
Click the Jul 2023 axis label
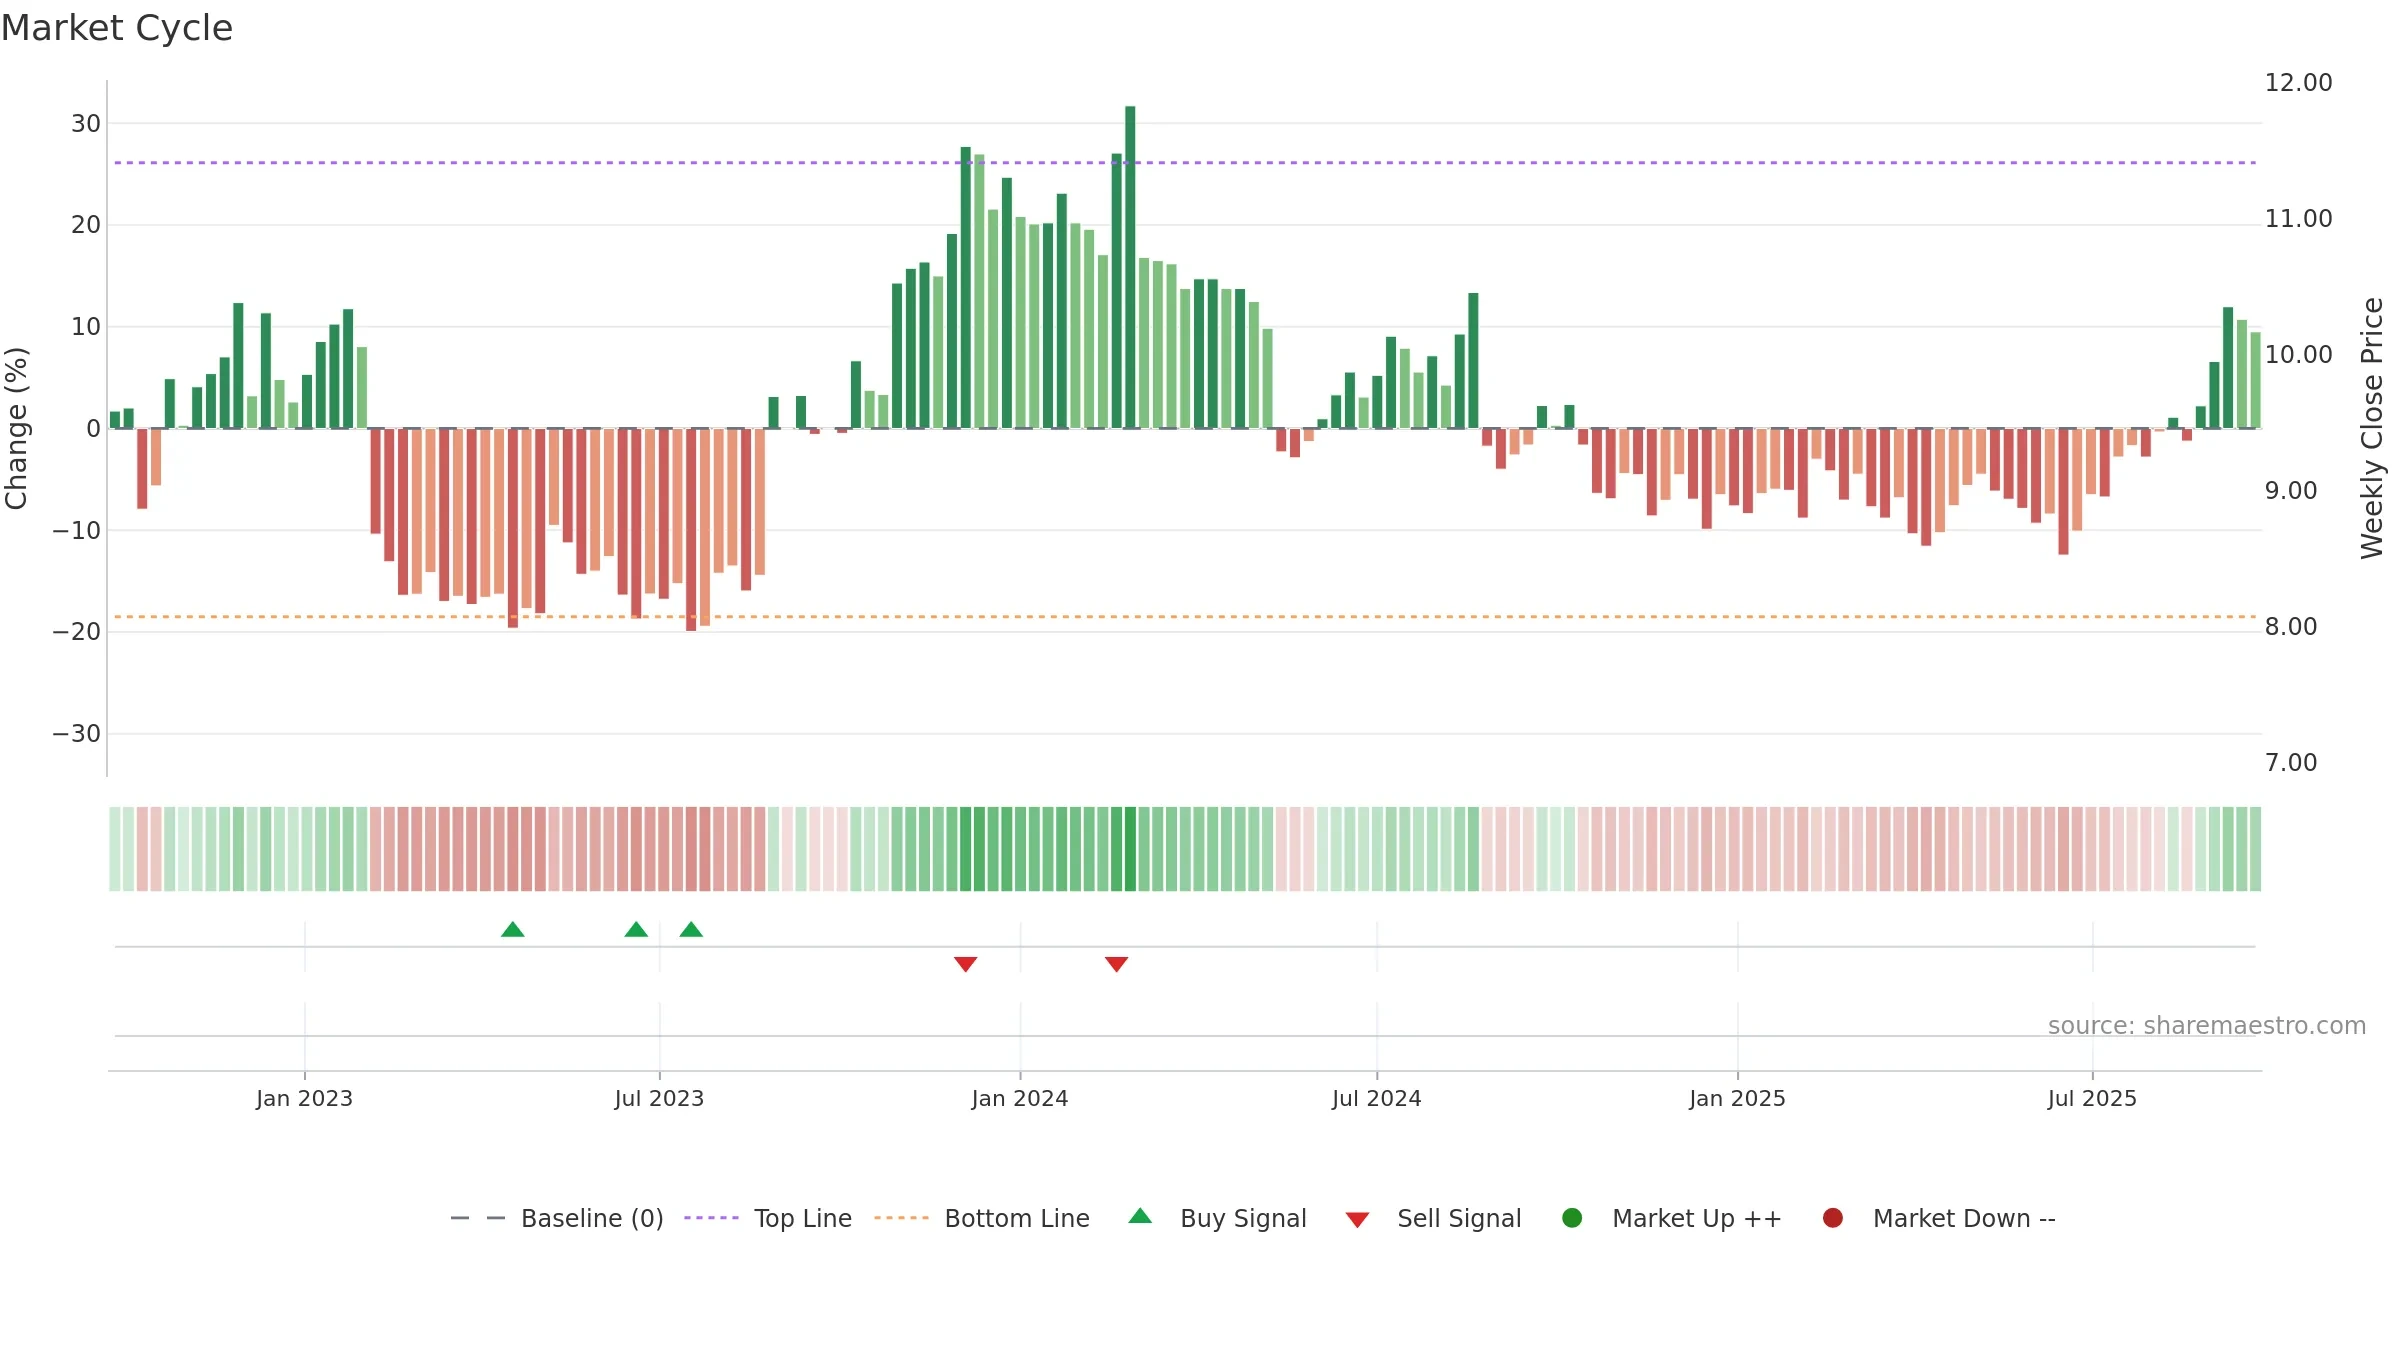(659, 1098)
